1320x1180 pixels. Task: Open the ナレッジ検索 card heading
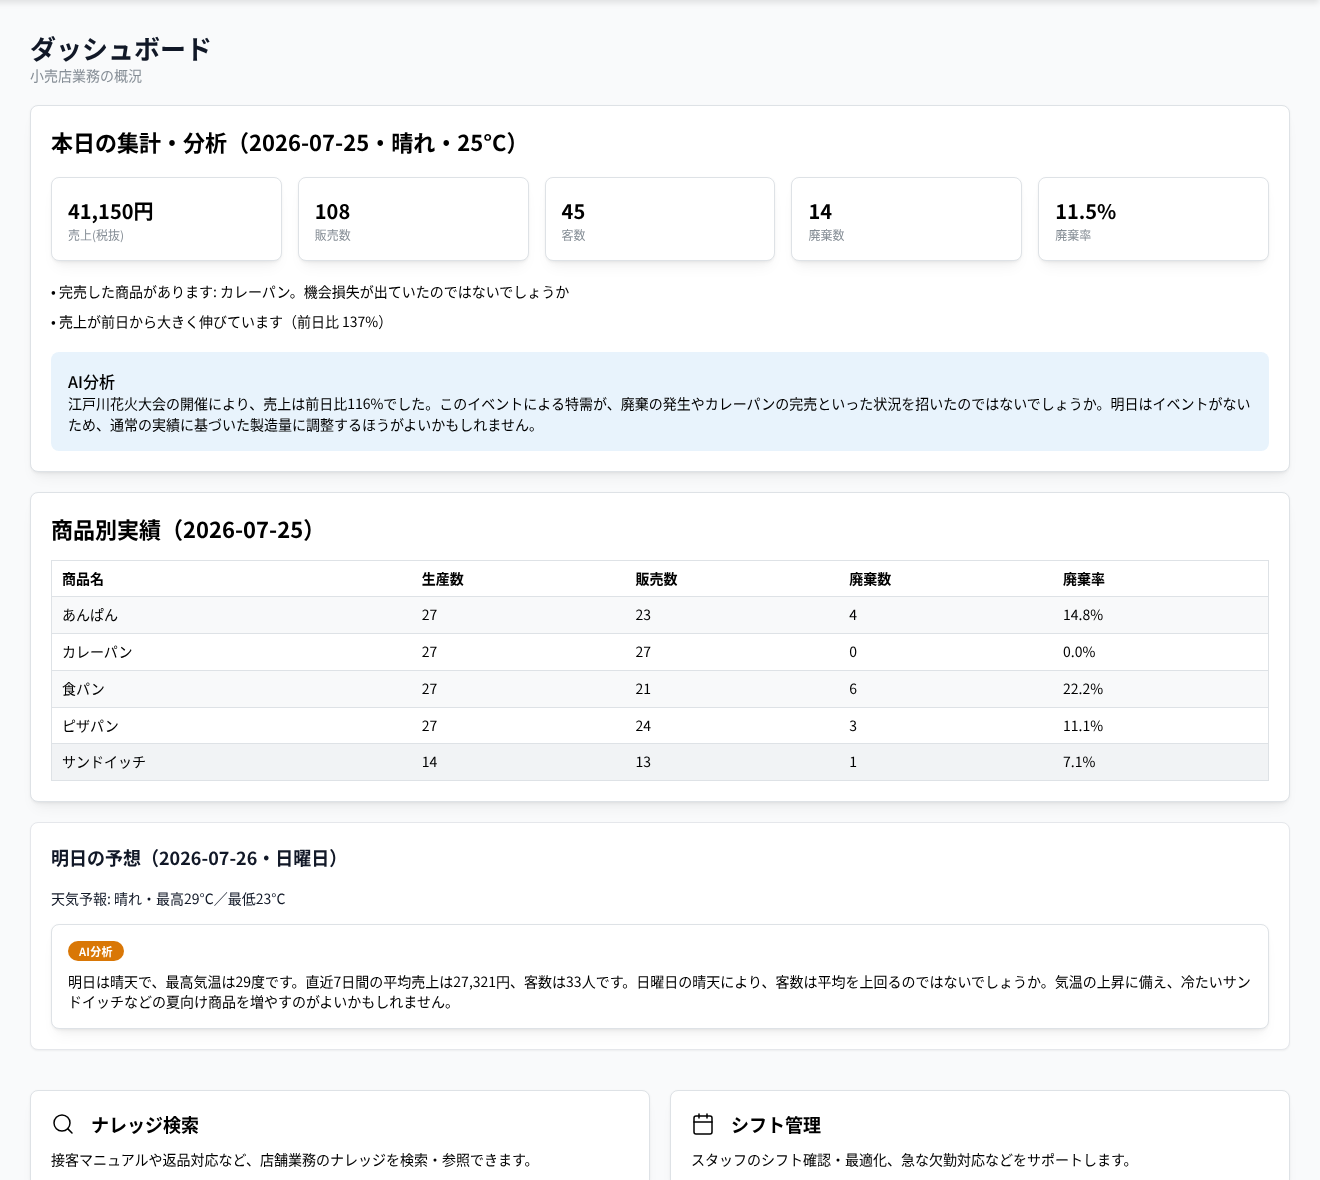[145, 1125]
